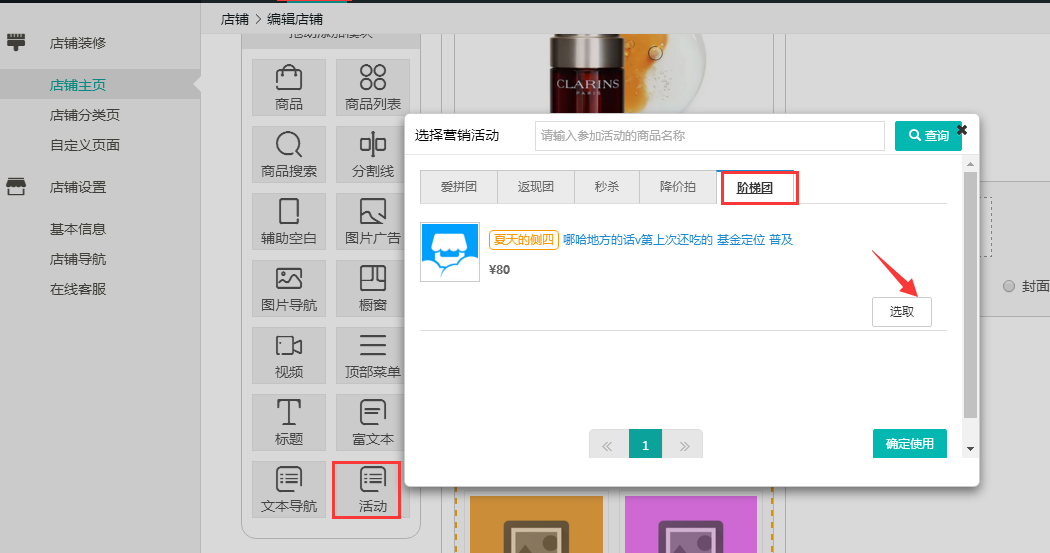Viewport: 1050px width, 553px height.
Task: Add the 商品列表 module
Action: point(372,87)
